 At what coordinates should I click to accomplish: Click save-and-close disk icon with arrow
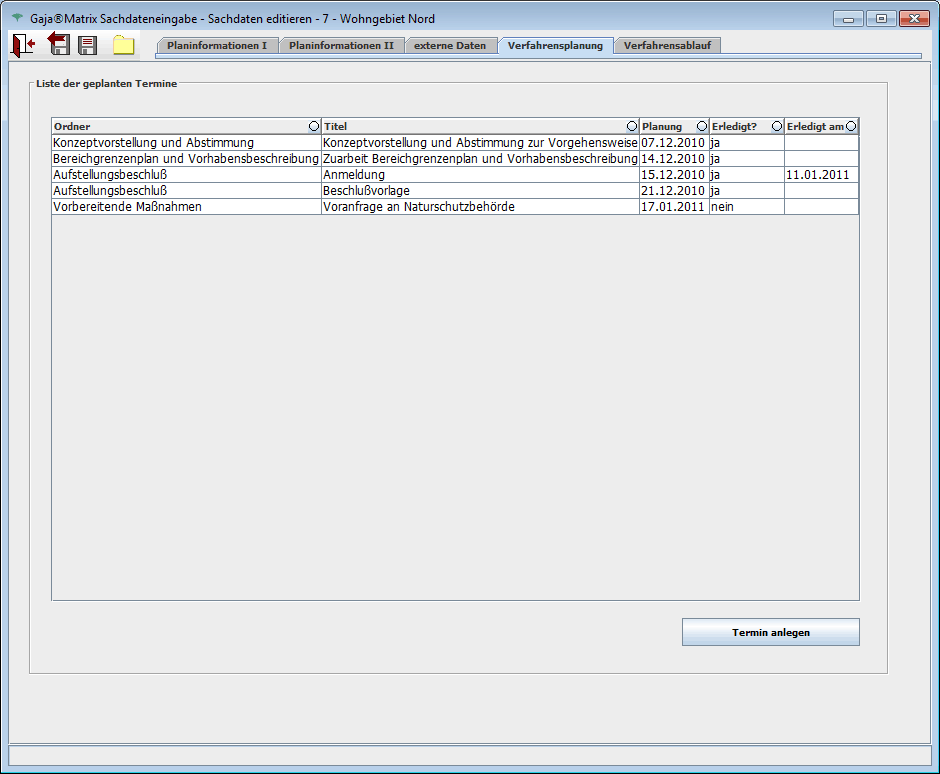click(x=58, y=44)
